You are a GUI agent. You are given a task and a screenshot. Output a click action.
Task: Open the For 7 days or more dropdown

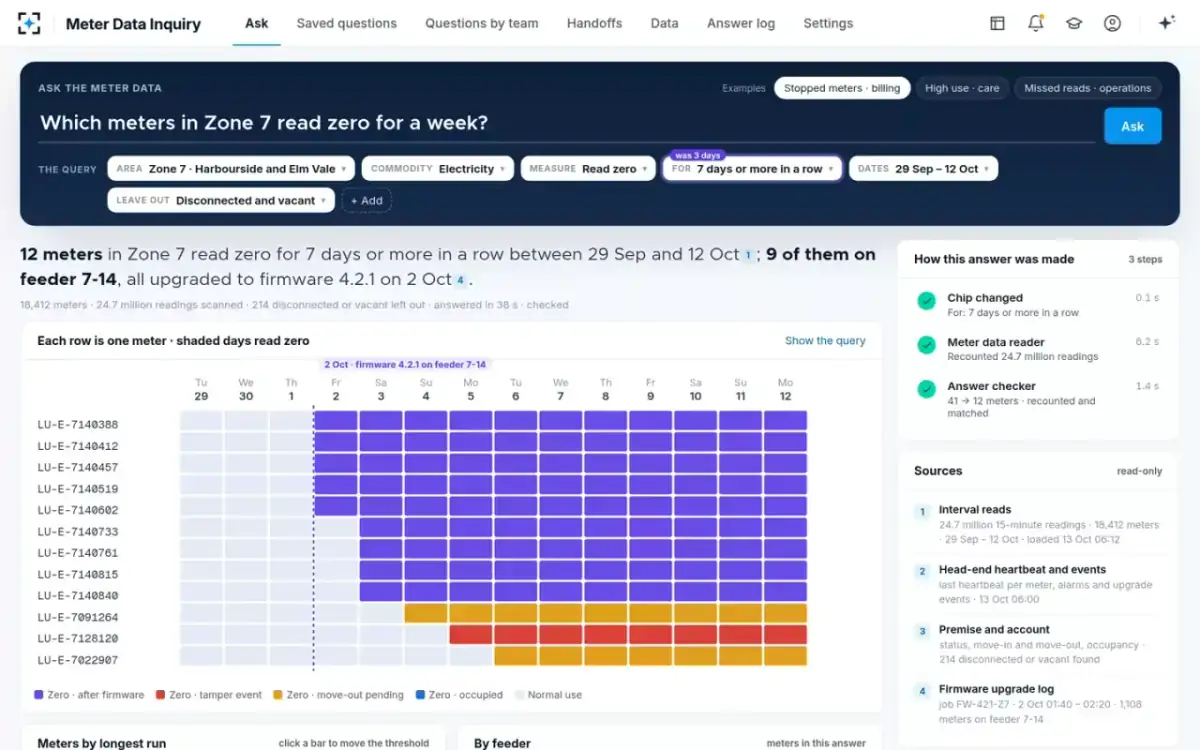click(x=752, y=169)
